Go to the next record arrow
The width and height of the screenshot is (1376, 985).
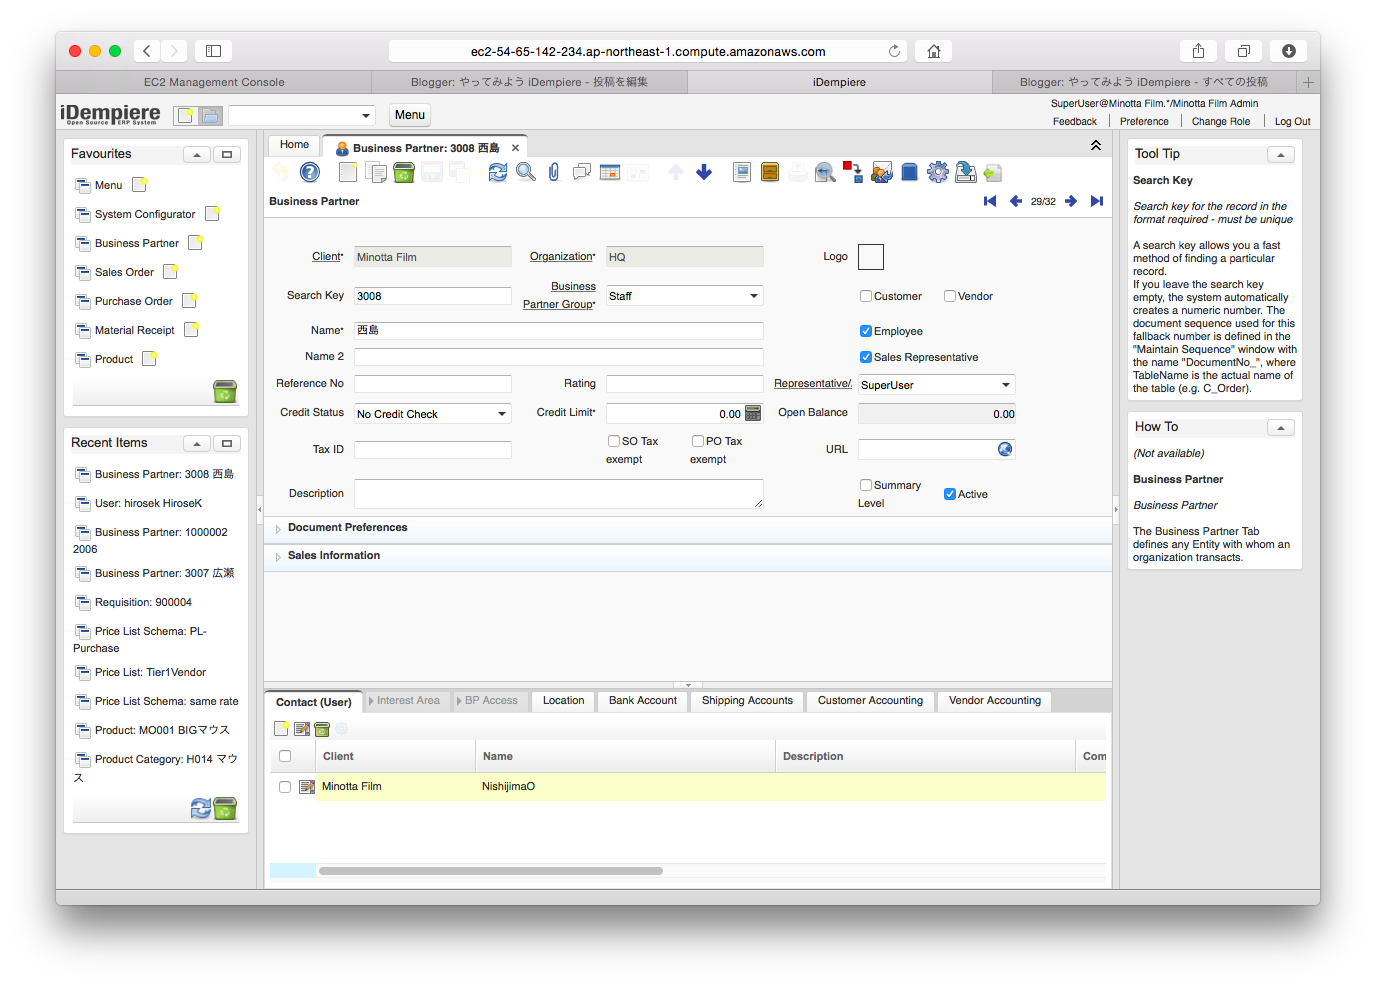tap(1071, 201)
